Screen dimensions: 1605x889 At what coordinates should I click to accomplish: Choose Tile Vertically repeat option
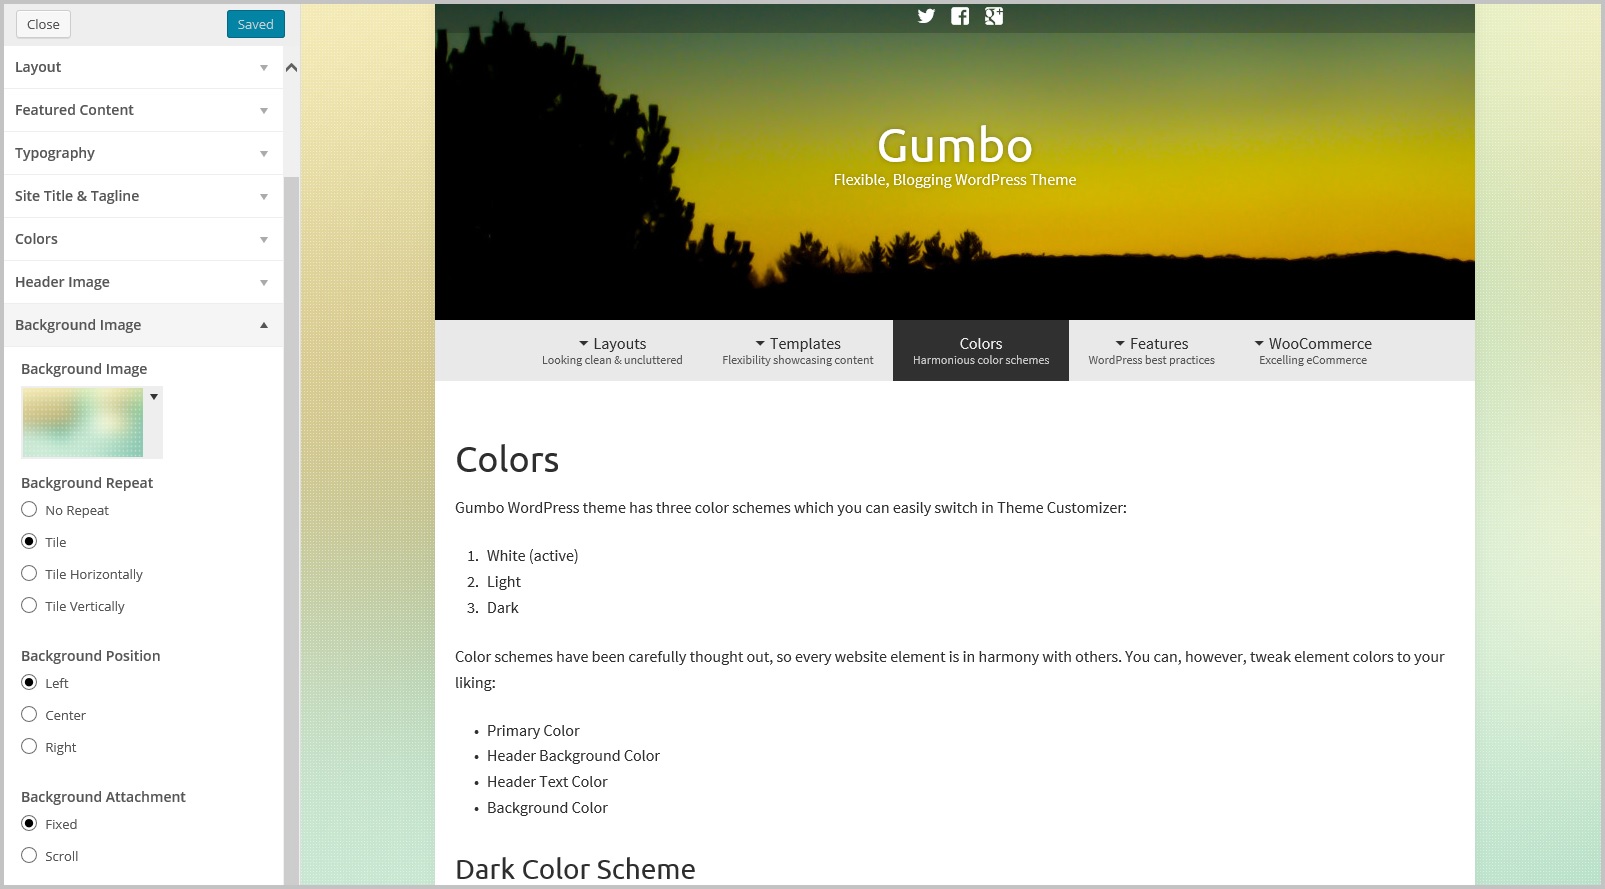29,606
